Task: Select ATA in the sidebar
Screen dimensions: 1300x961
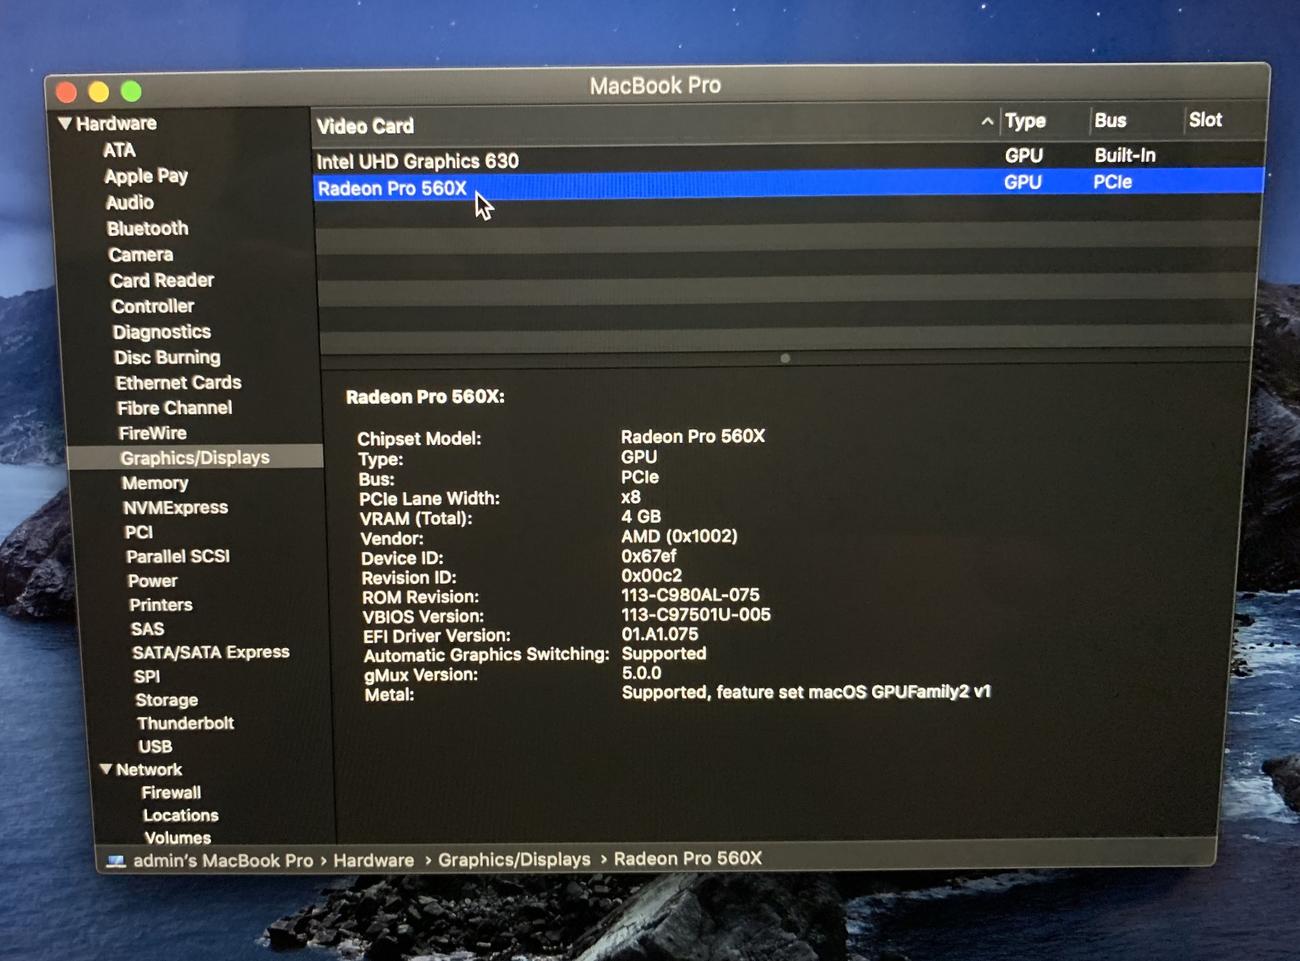Action: 119,150
